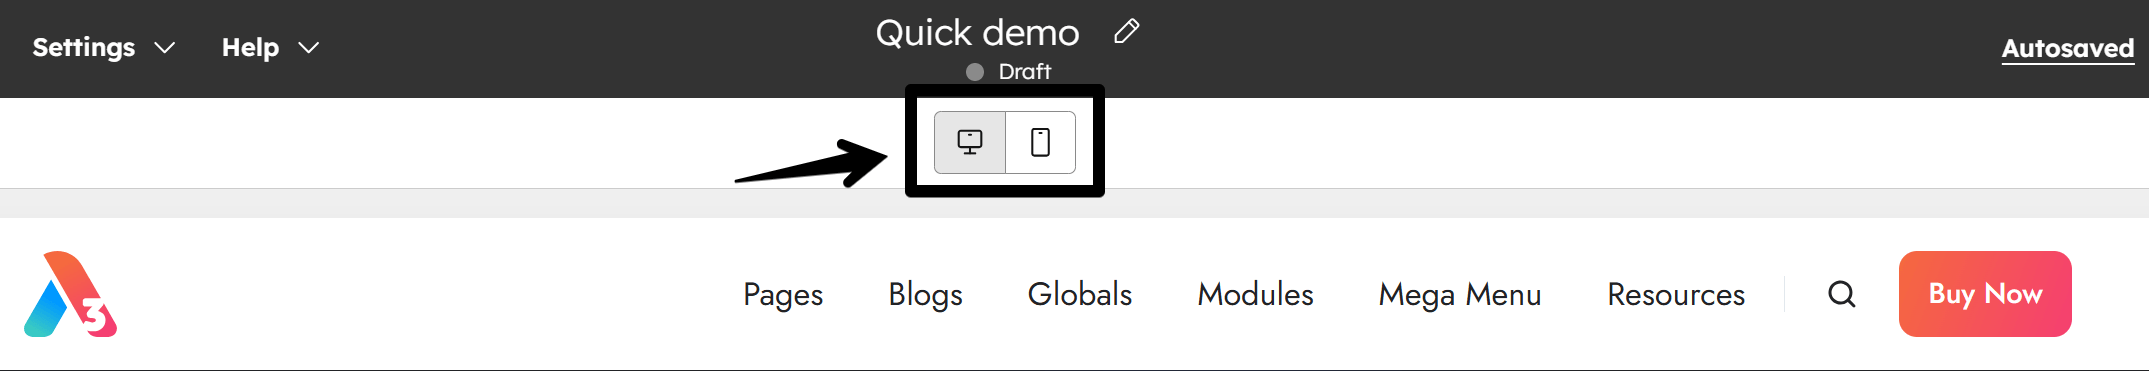
Task: Click the Quick demo page title
Action: tap(977, 33)
